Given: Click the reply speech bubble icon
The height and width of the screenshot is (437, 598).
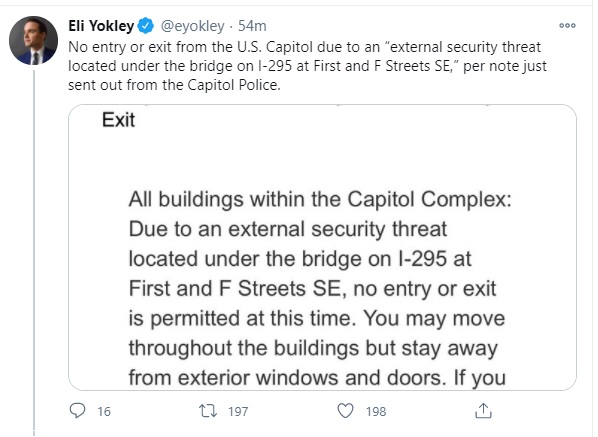Looking at the screenshot, I should coord(77,411).
